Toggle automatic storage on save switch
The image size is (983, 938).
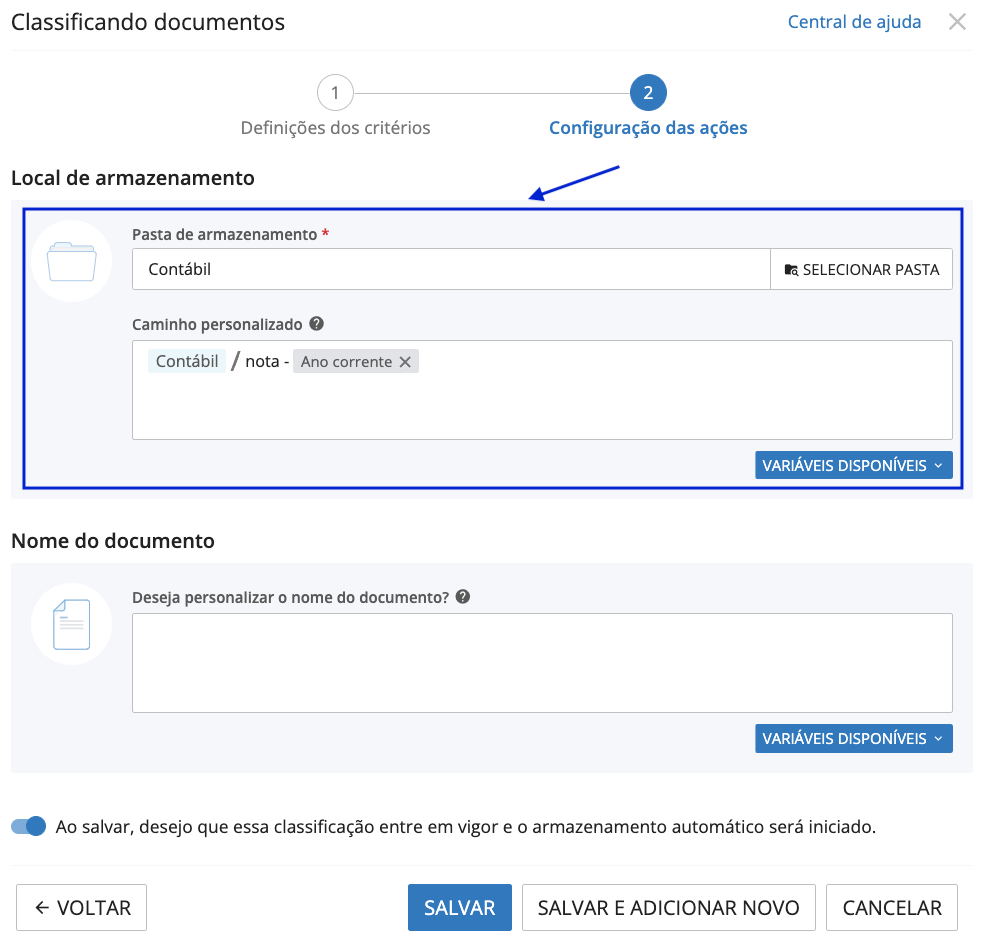pos(29,826)
